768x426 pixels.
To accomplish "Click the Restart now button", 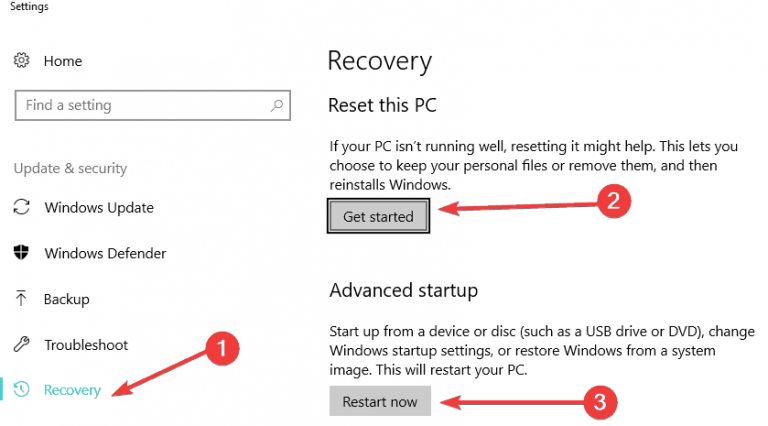I will (380, 401).
